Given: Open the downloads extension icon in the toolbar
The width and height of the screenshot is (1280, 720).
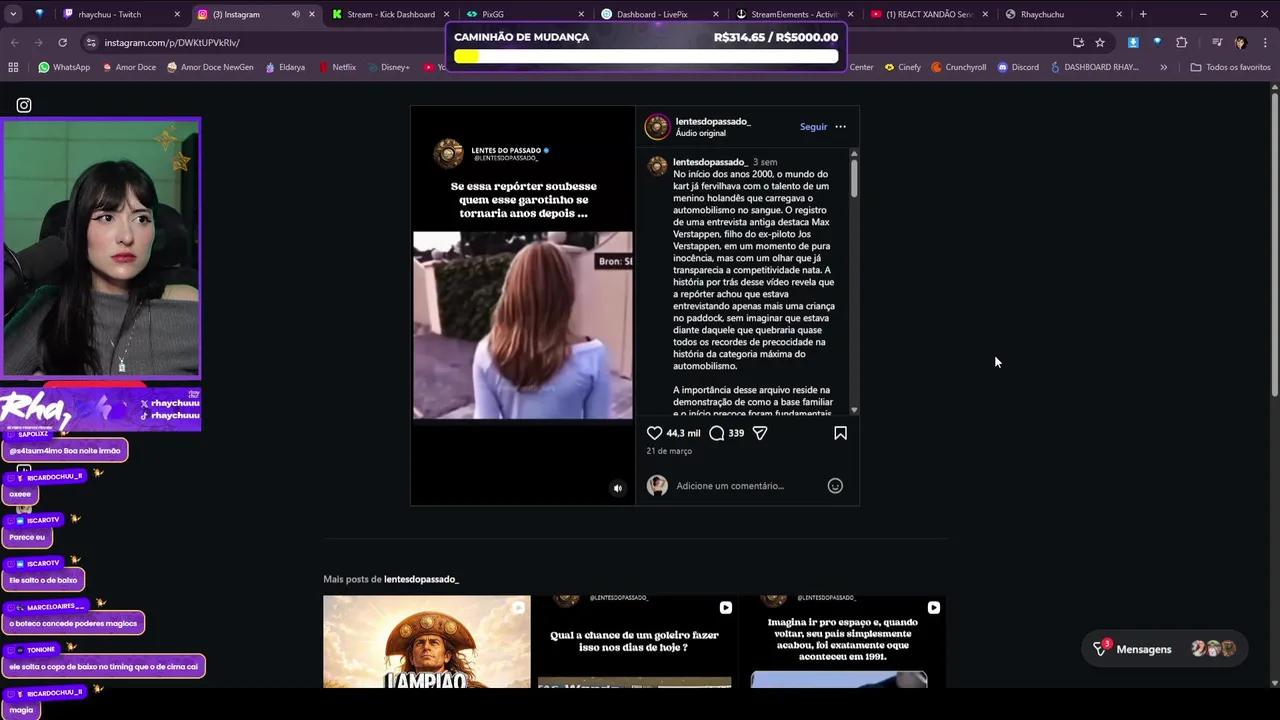Looking at the screenshot, I should pos(1133,42).
